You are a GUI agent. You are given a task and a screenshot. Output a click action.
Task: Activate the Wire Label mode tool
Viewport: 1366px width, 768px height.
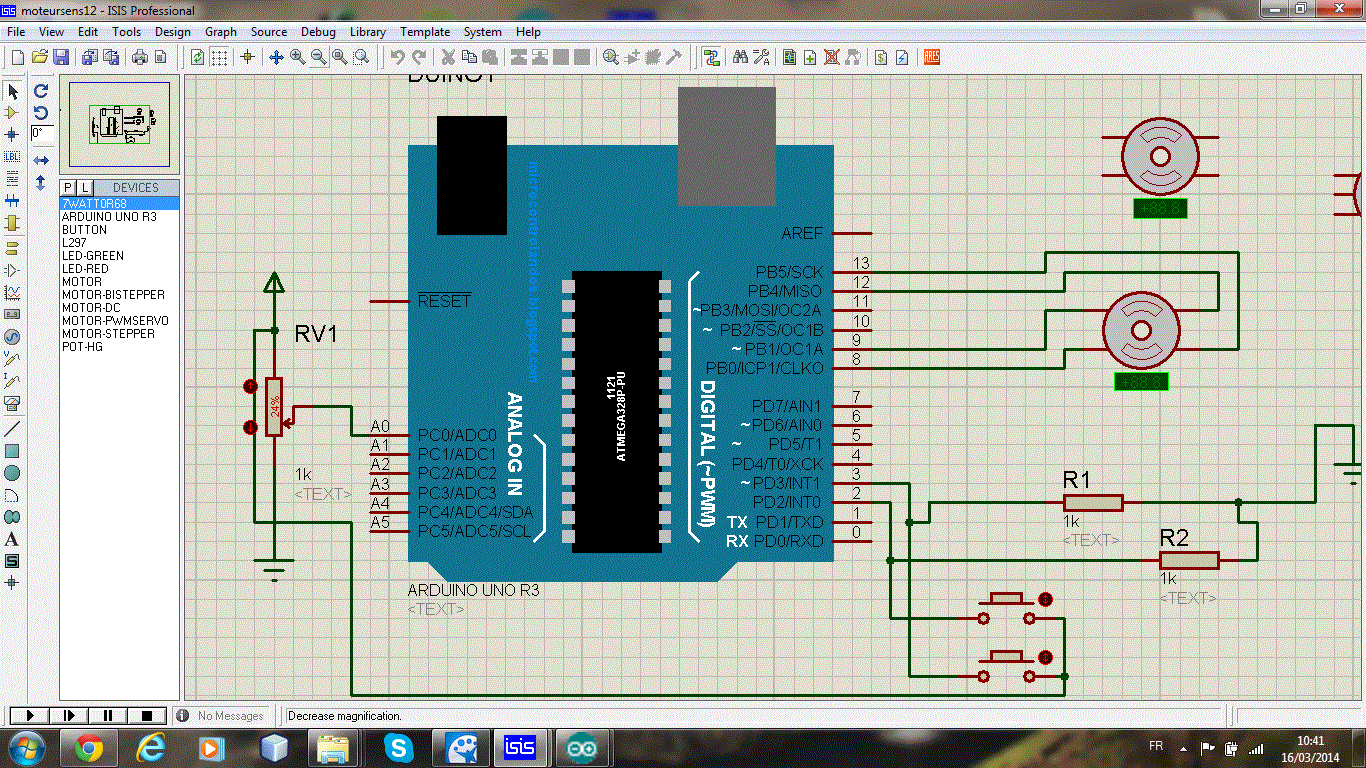pos(13,157)
